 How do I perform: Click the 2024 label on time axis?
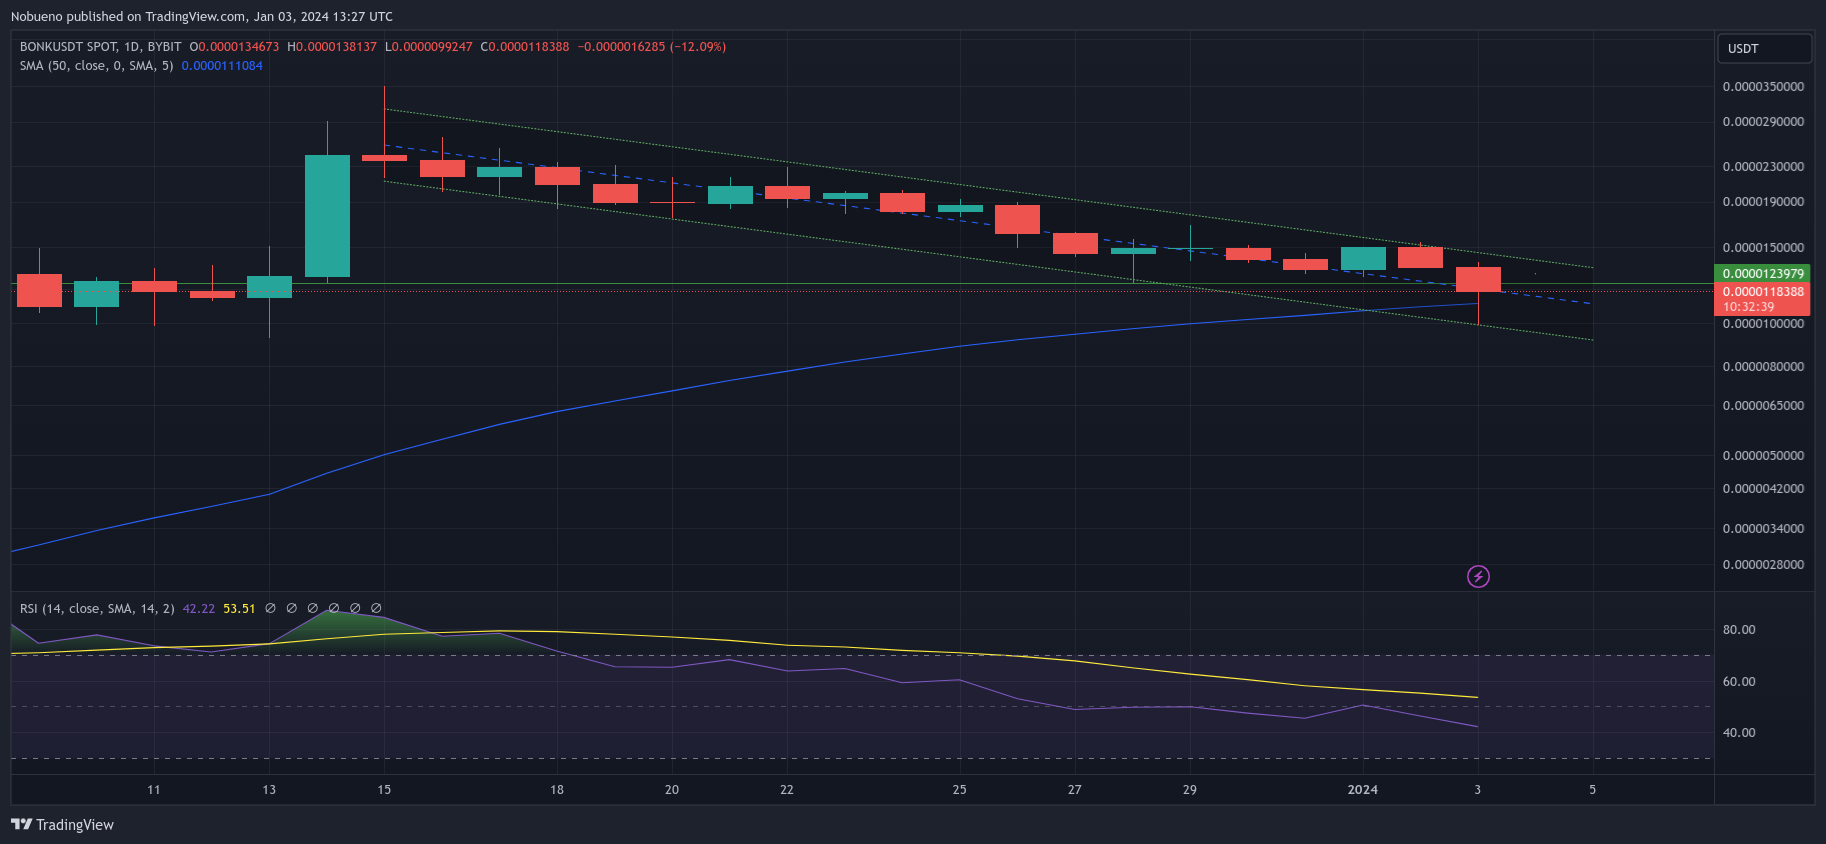coord(1362,790)
